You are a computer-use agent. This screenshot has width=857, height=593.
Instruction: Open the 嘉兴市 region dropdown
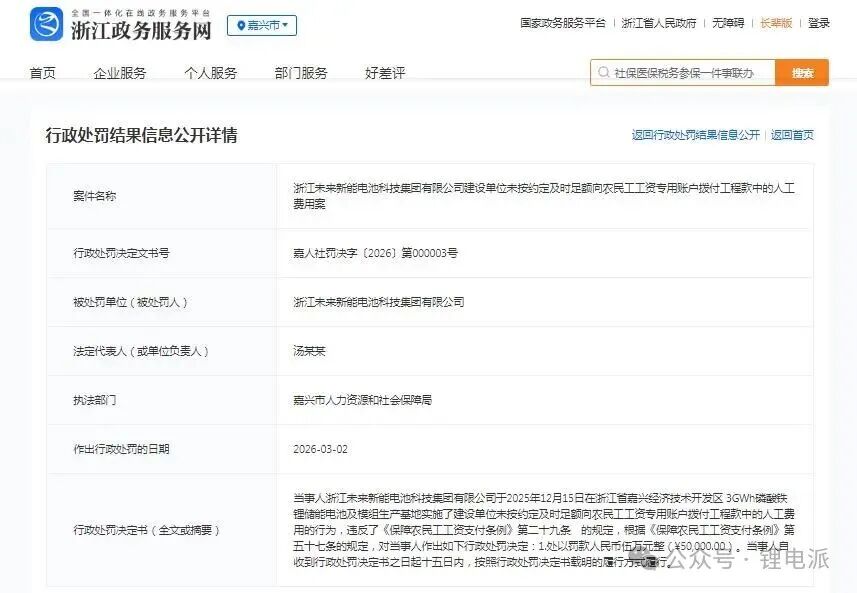coord(262,25)
